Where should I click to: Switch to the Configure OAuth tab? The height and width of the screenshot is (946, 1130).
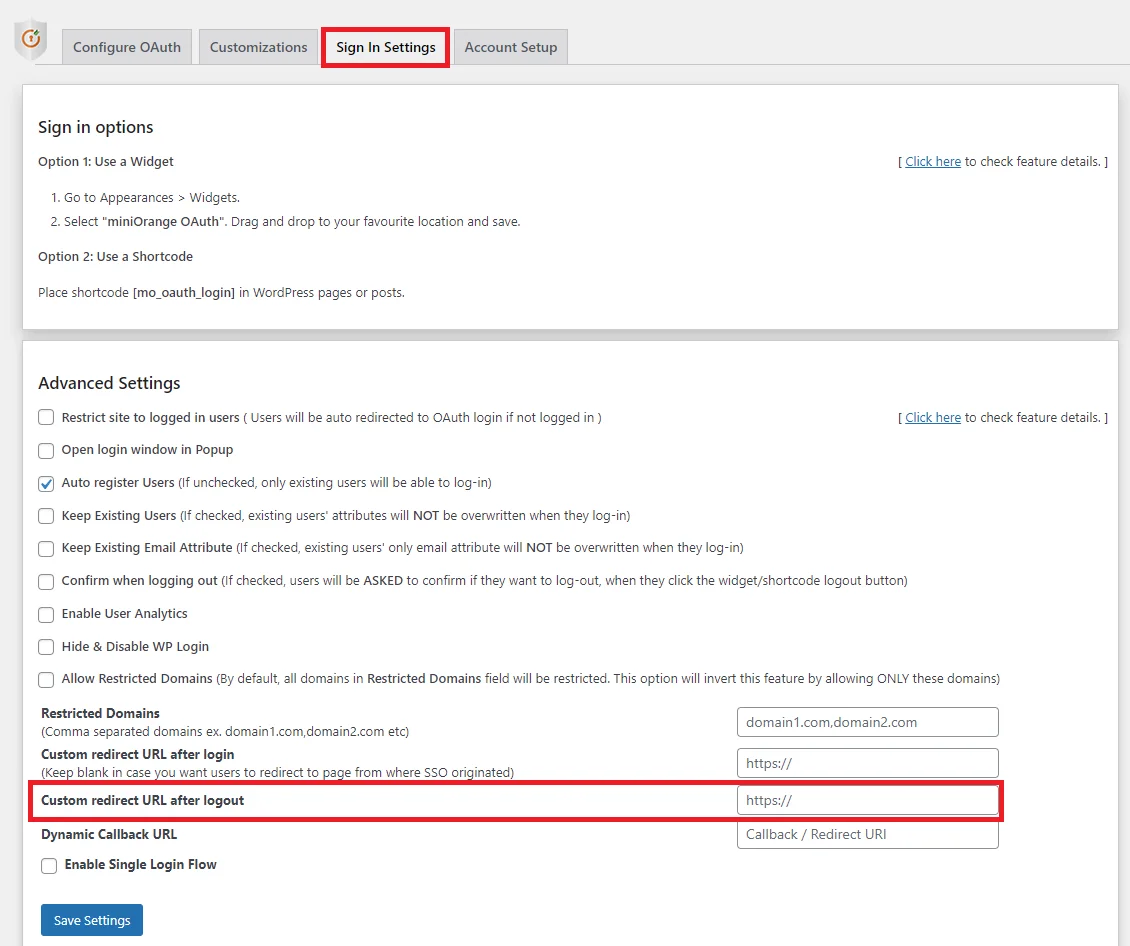coord(126,46)
